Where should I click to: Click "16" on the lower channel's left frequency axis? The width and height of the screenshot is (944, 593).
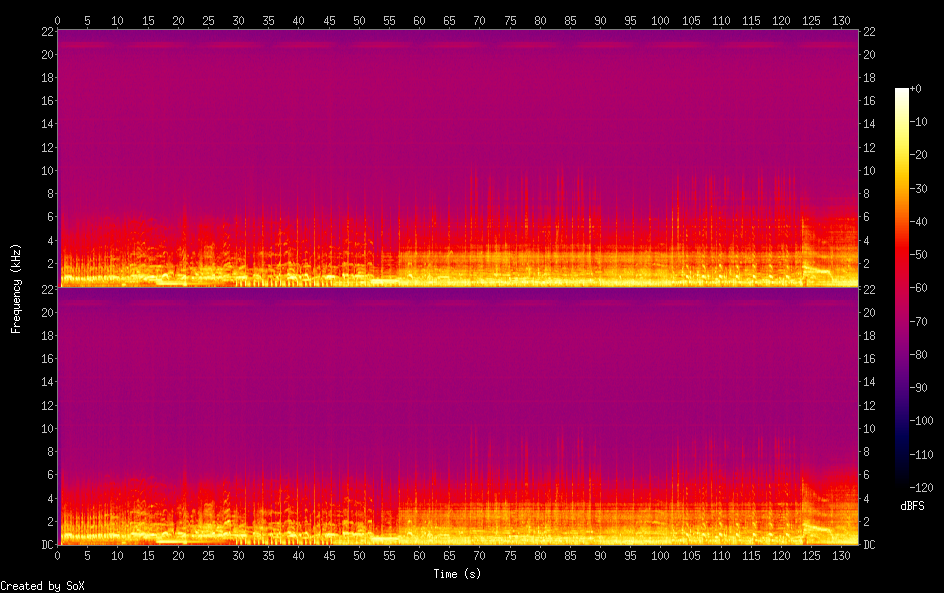[x=47, y=359]
